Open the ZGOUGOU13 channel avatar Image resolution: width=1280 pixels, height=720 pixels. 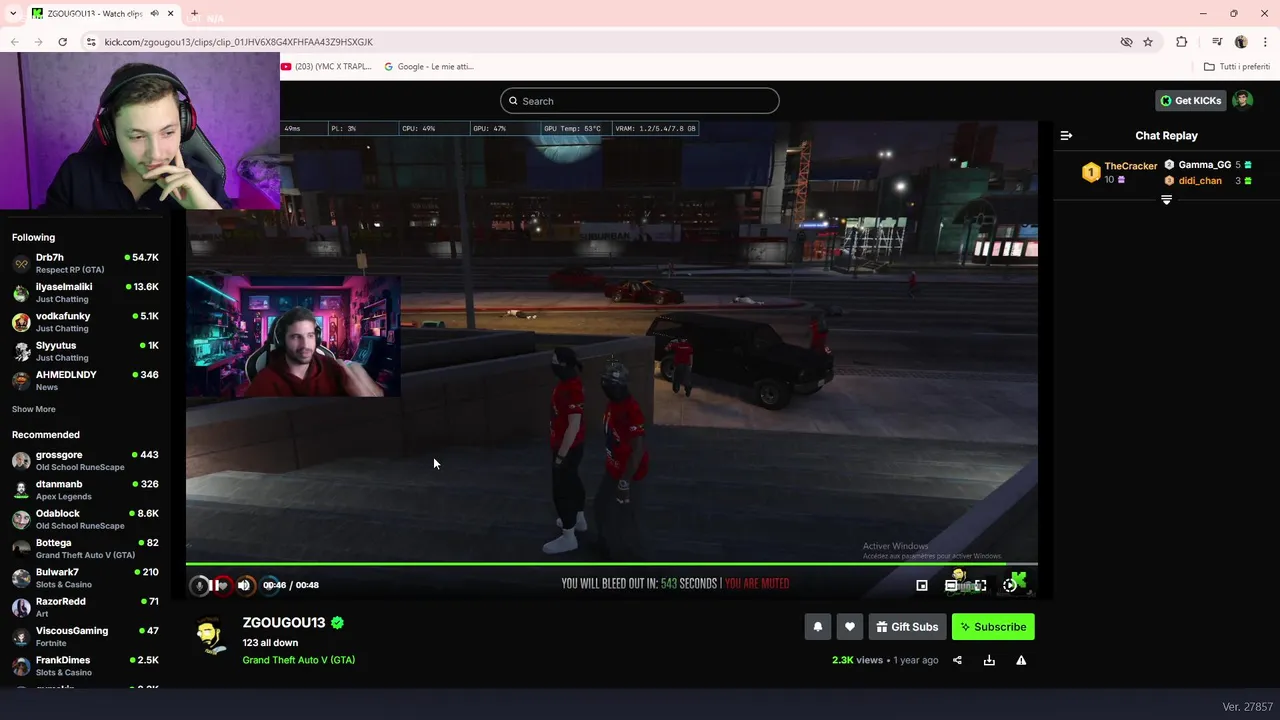(x=209, y=636)
